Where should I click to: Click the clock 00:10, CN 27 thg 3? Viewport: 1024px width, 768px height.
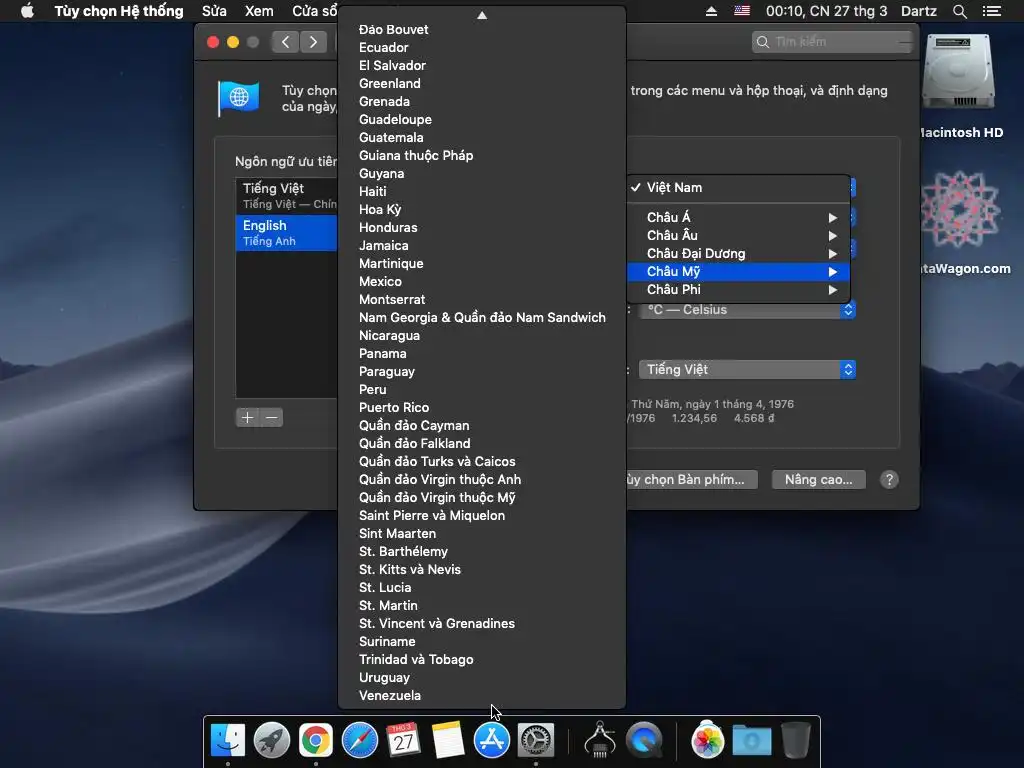tap(827, 11)
